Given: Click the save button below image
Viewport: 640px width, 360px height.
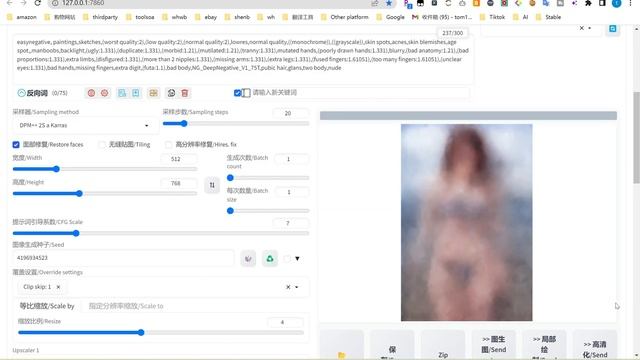Looking at the screenshot, I should pyautogui.click(x=392, y=346).
